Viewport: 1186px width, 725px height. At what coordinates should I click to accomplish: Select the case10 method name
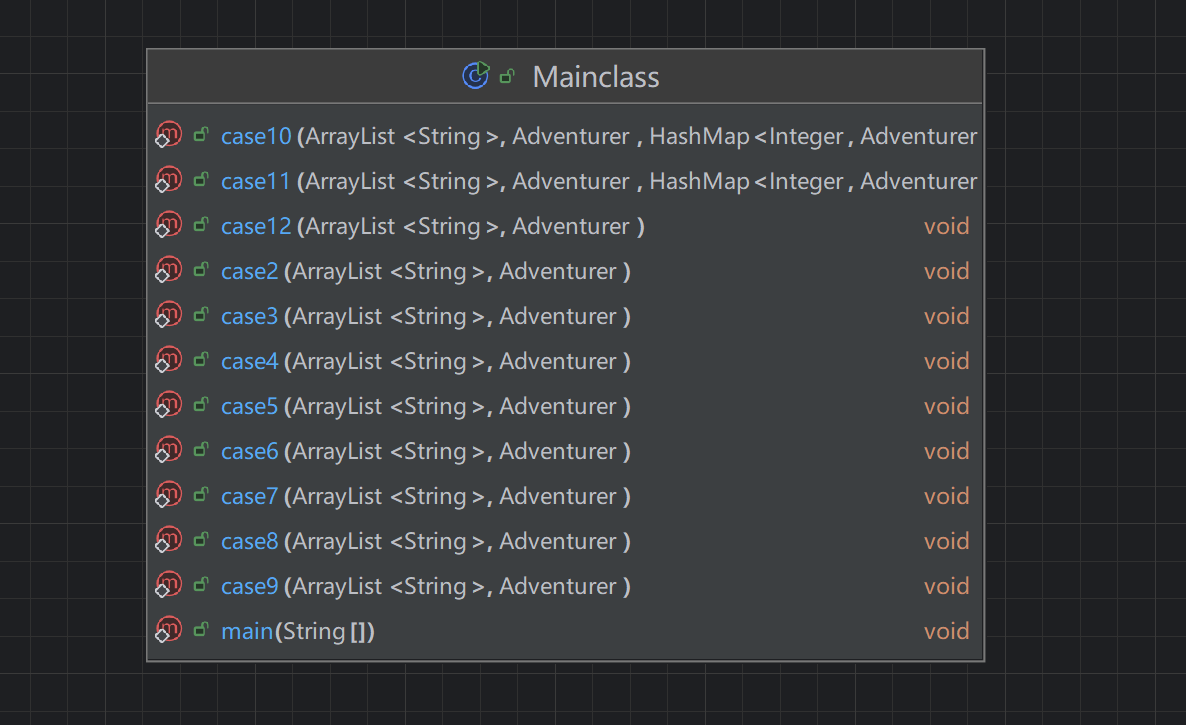tap(255, 136)
